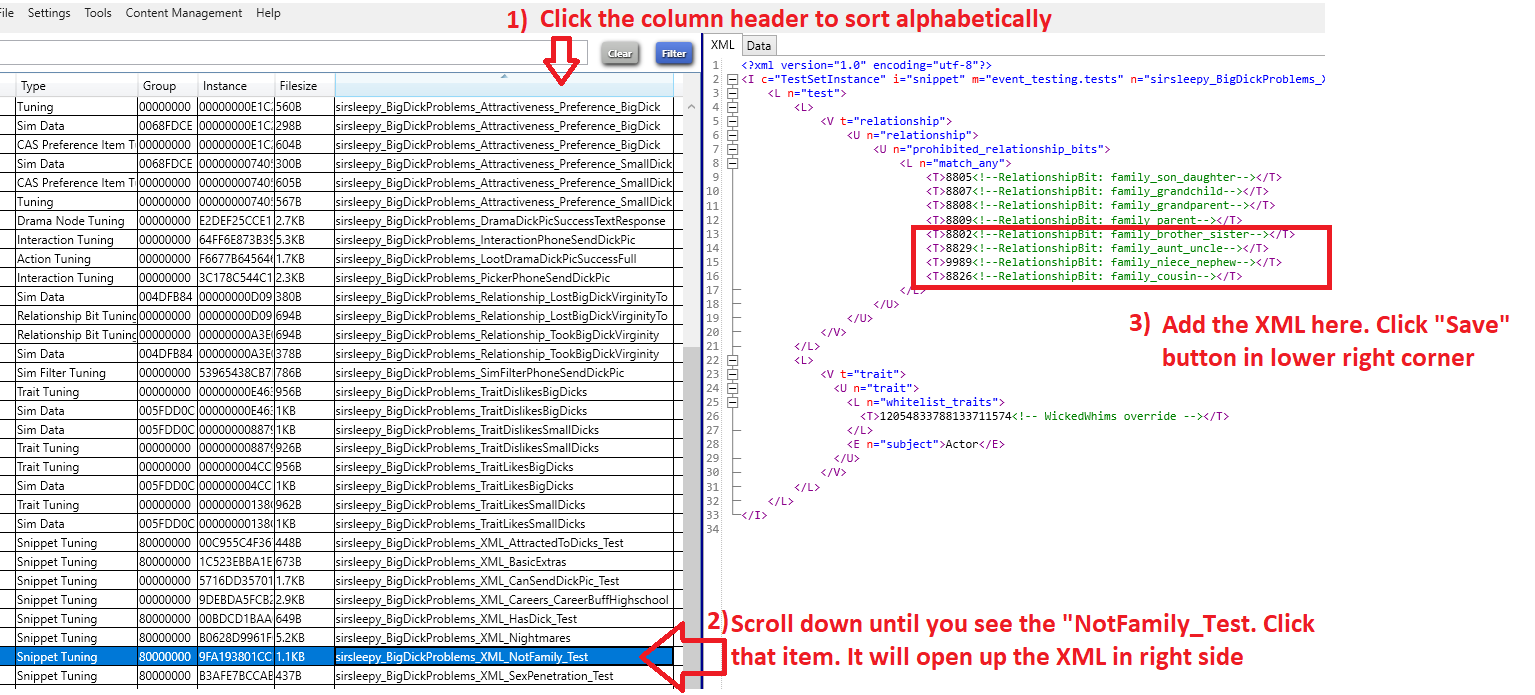Click the 567B filesize cell

[304, 202]
